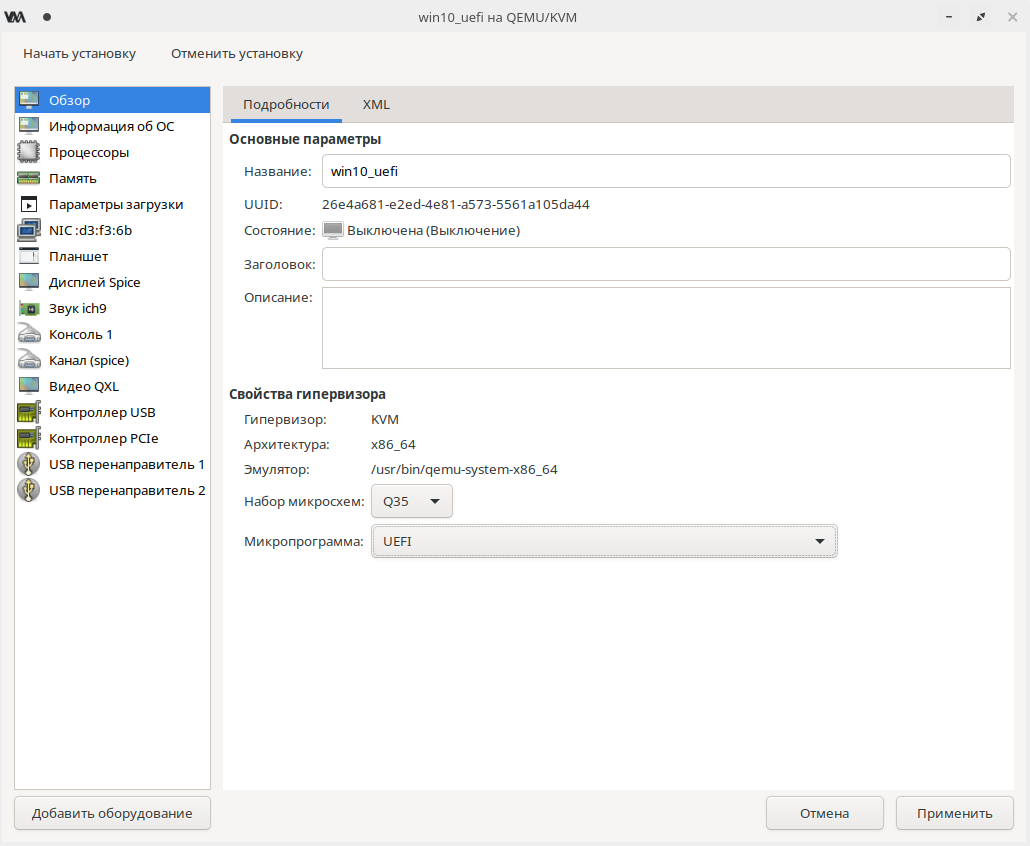This screenshot has width=1030, height=846.
Task: Focus the Название field with win10_uefi
Action: (666, 171)
